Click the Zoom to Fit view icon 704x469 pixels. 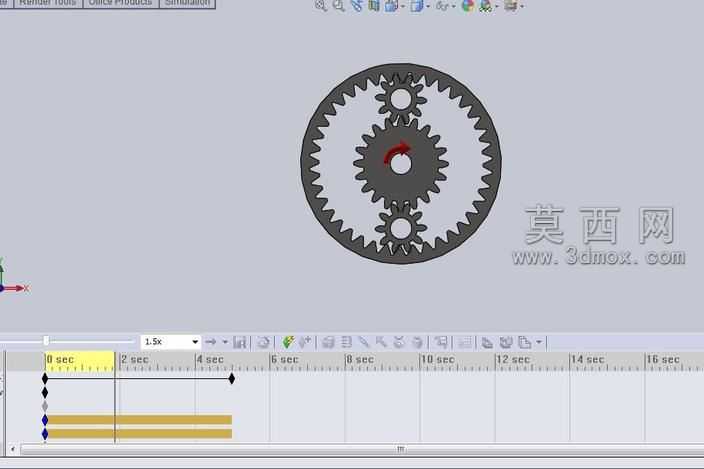point(321,5)
